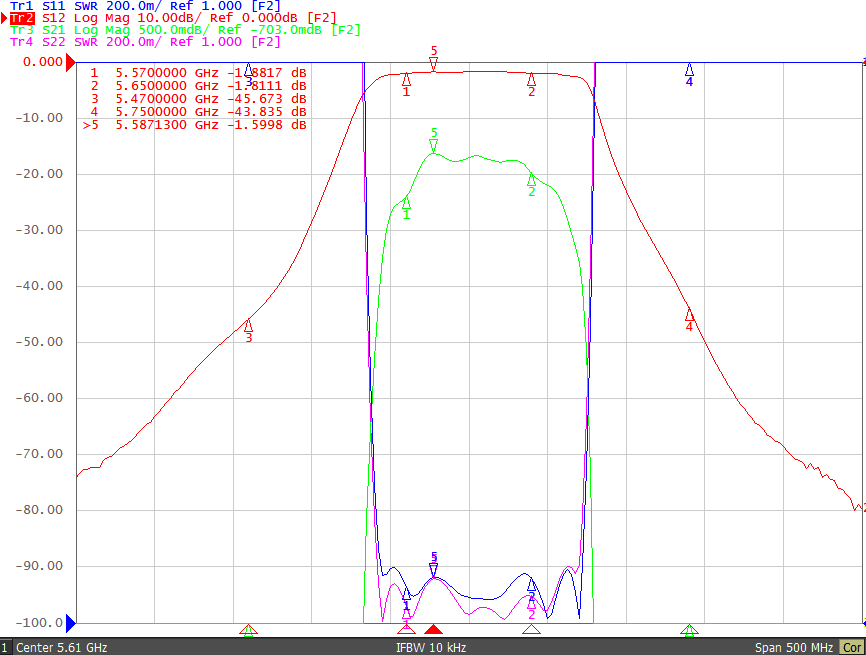Select the active Tr2 S12 trace label

click(173, 18)
